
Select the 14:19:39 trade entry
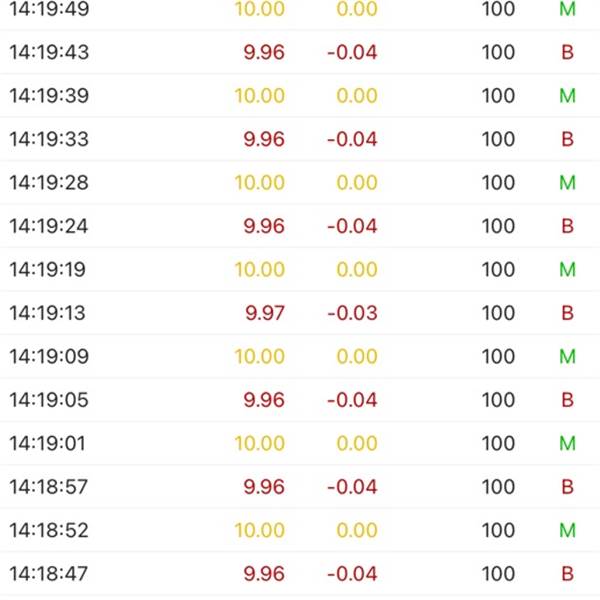point(300,95)
